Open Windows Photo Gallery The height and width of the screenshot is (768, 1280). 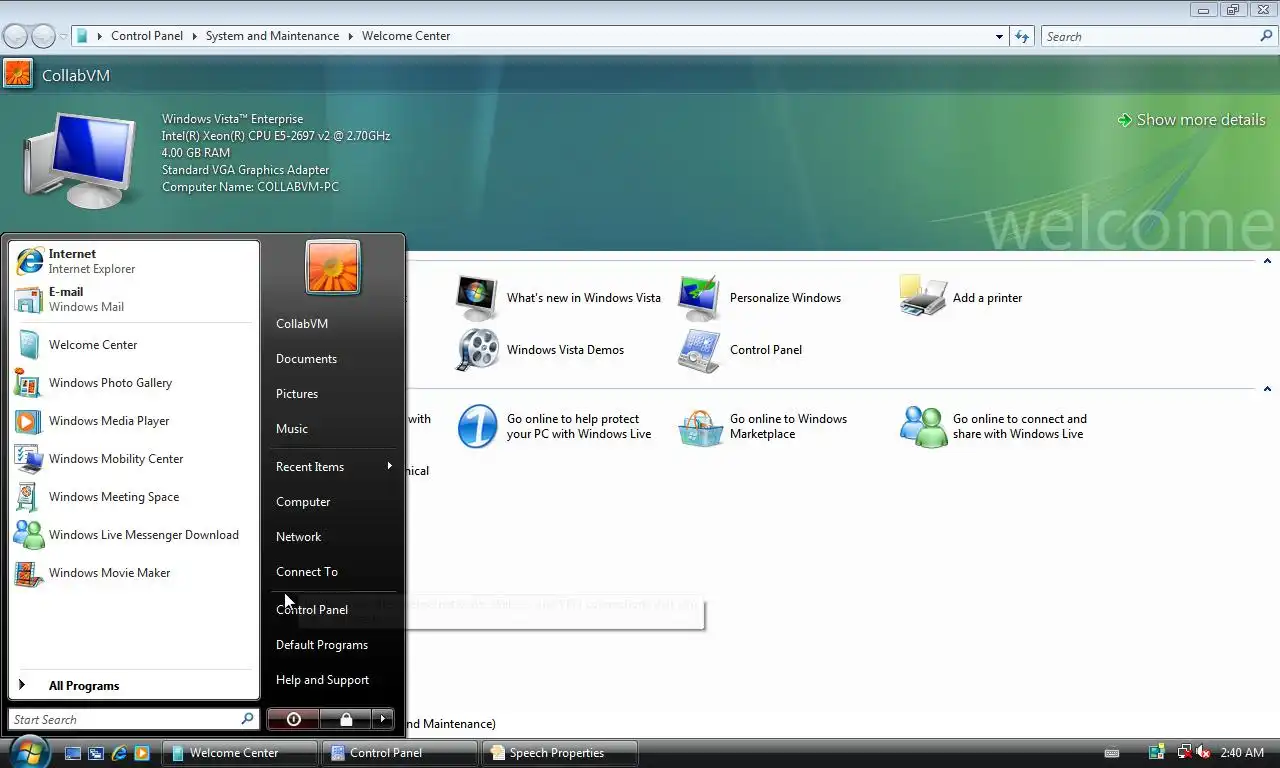click(x=134, y=383)
